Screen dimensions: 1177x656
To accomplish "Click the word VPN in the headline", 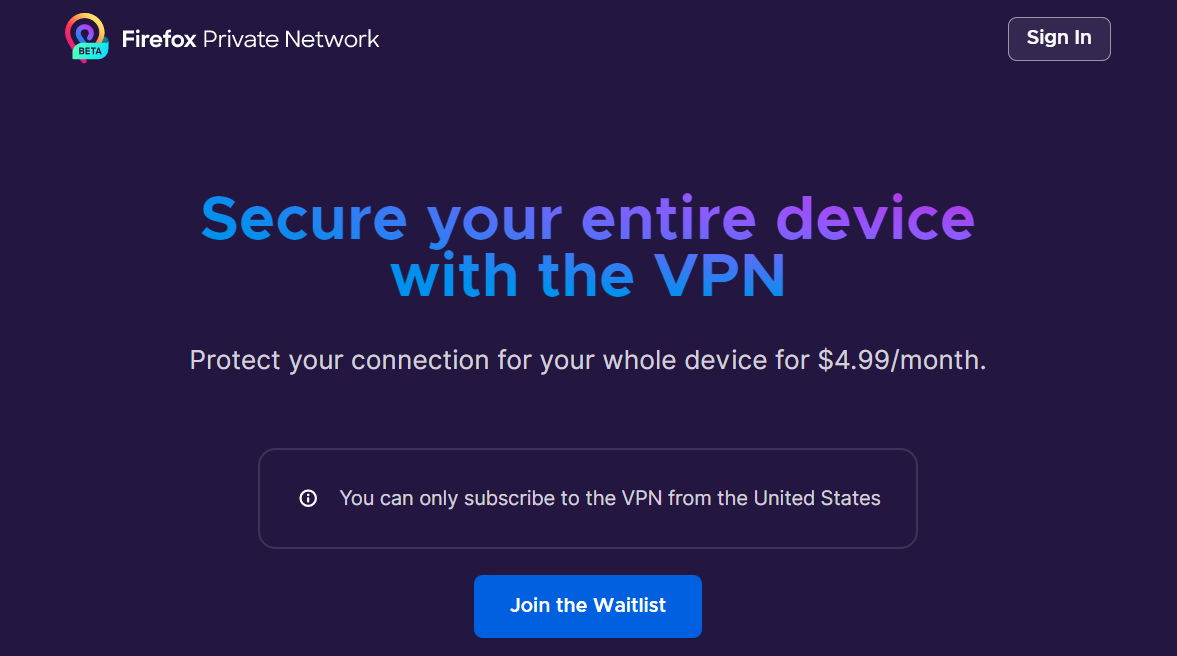I will click(719, 276).
